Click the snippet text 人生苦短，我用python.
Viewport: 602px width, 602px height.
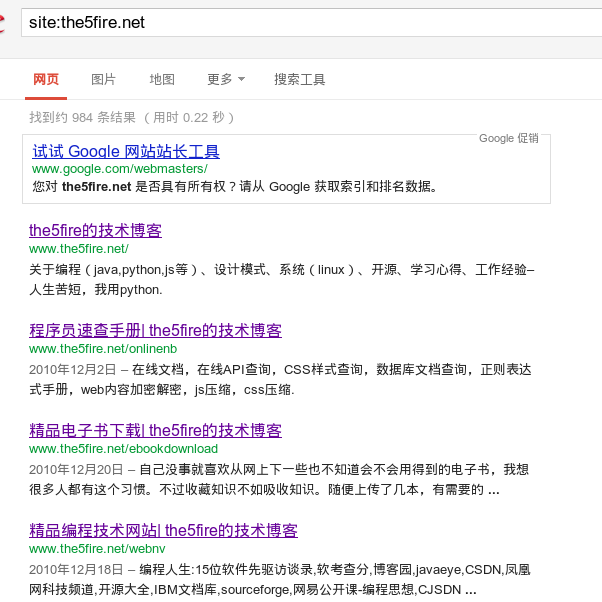click(96, 290)
